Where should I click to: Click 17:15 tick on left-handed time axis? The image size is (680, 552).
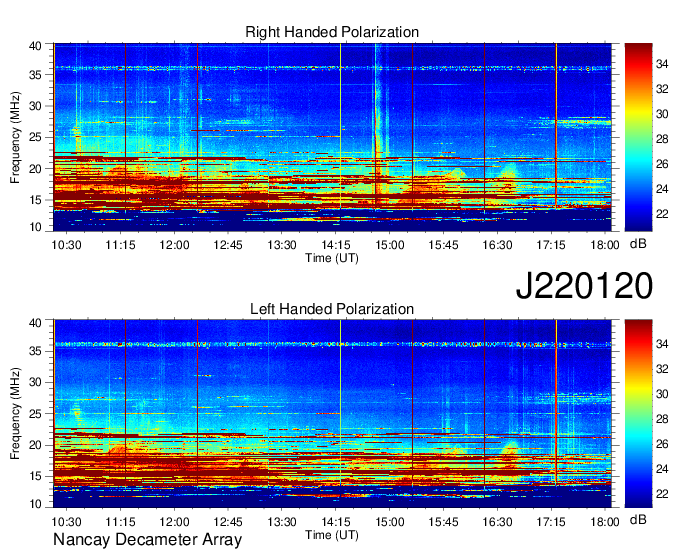pyautogui.click(x=551, y=522)
